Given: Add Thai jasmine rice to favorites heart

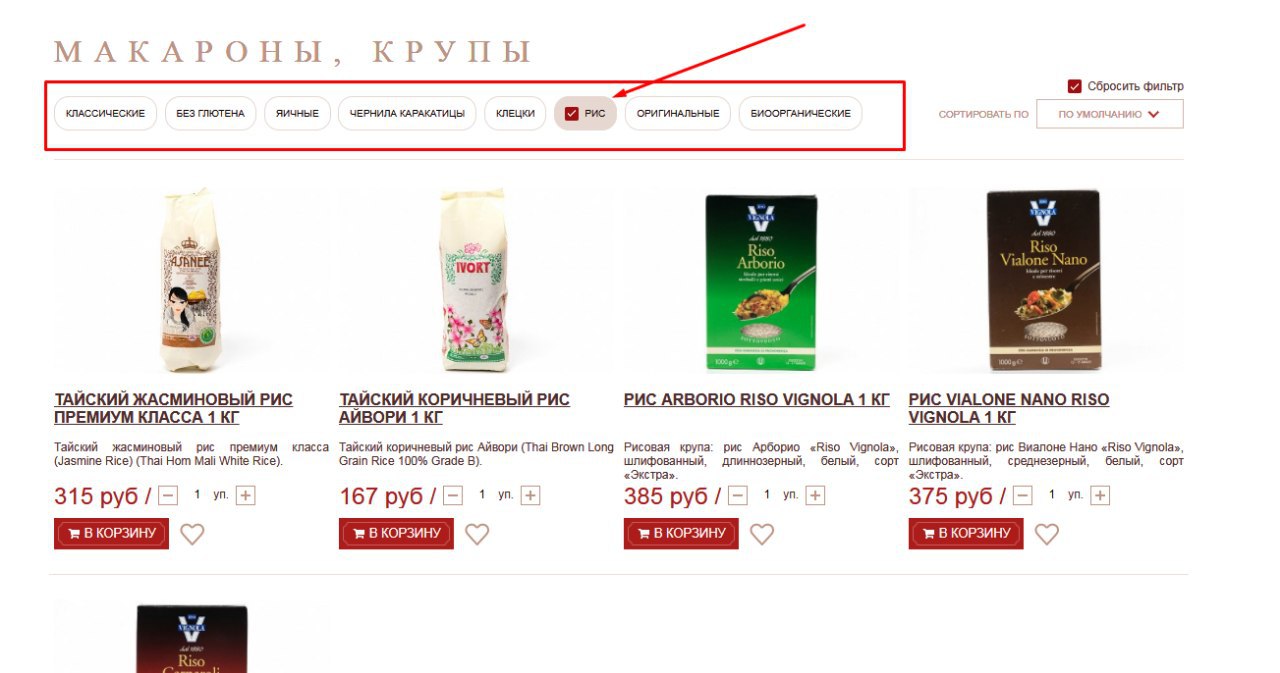Looking at the screenshot, I should coord(192,534).
